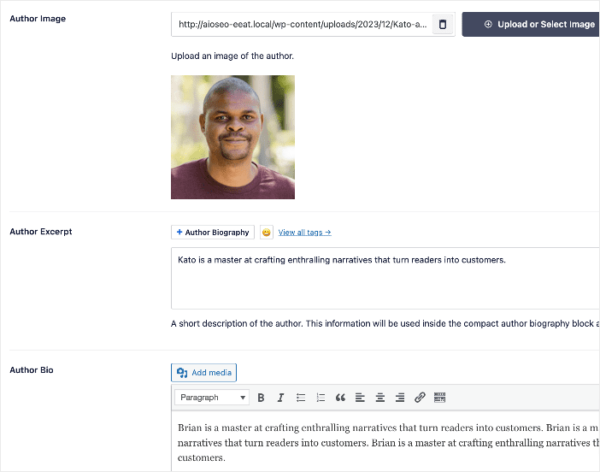This screenshot has width=600, height=472.
Task: Click the trash icon in image URL field
Action: pos(442,24)
